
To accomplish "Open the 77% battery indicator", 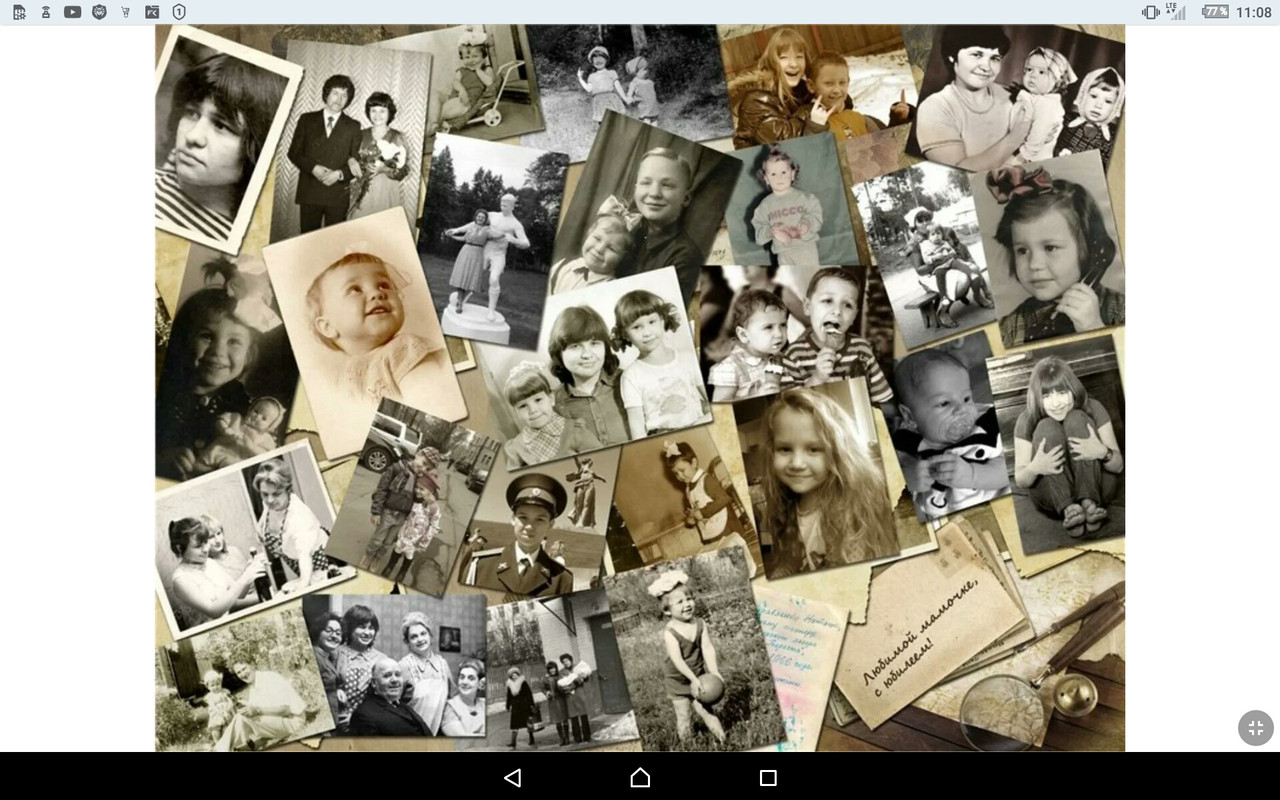I will click(x=1215, y=12).
